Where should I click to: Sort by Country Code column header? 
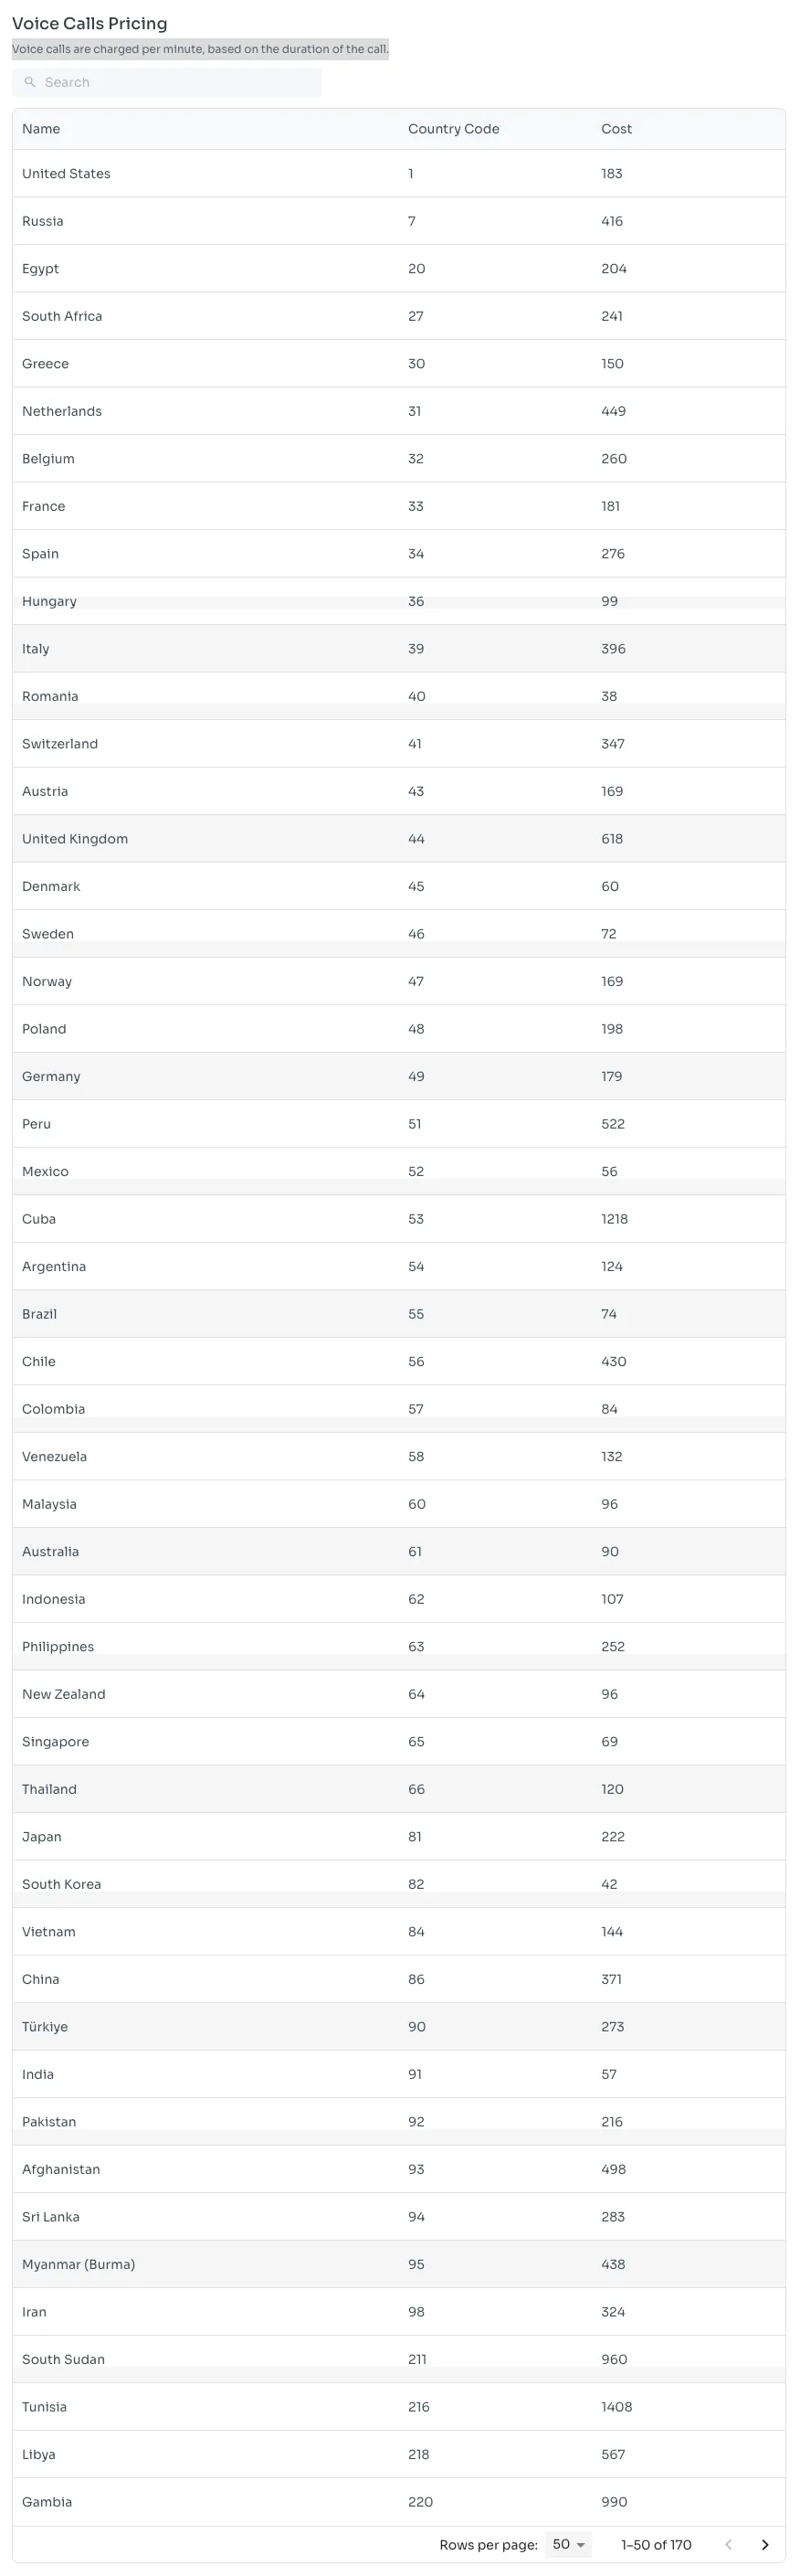click(x=453, y=129)
